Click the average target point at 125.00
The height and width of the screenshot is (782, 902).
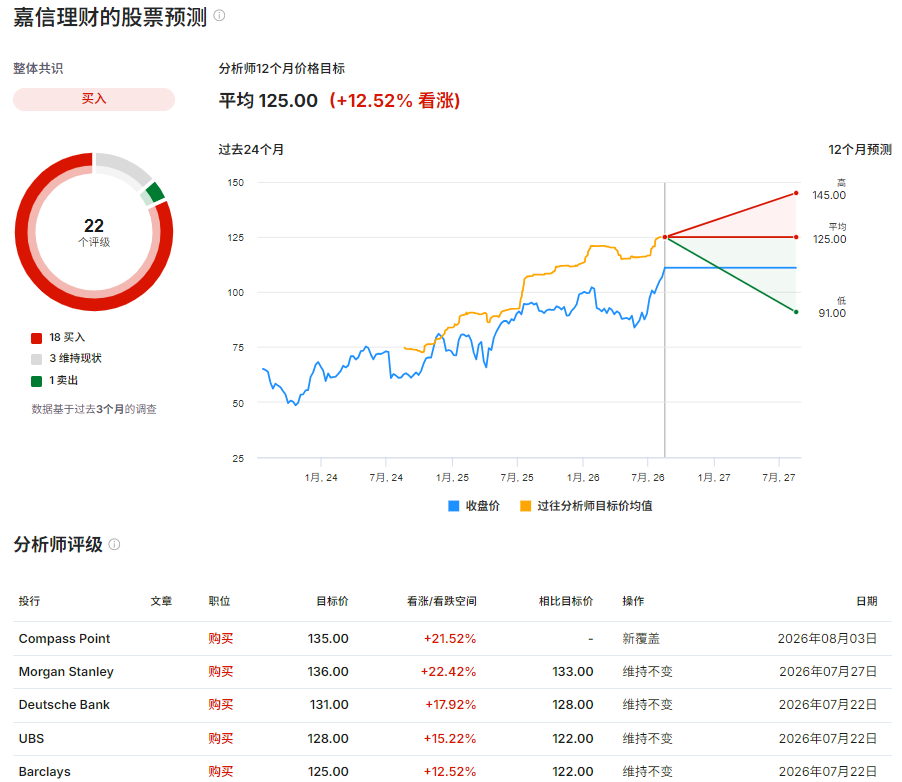tap(796, 237)
